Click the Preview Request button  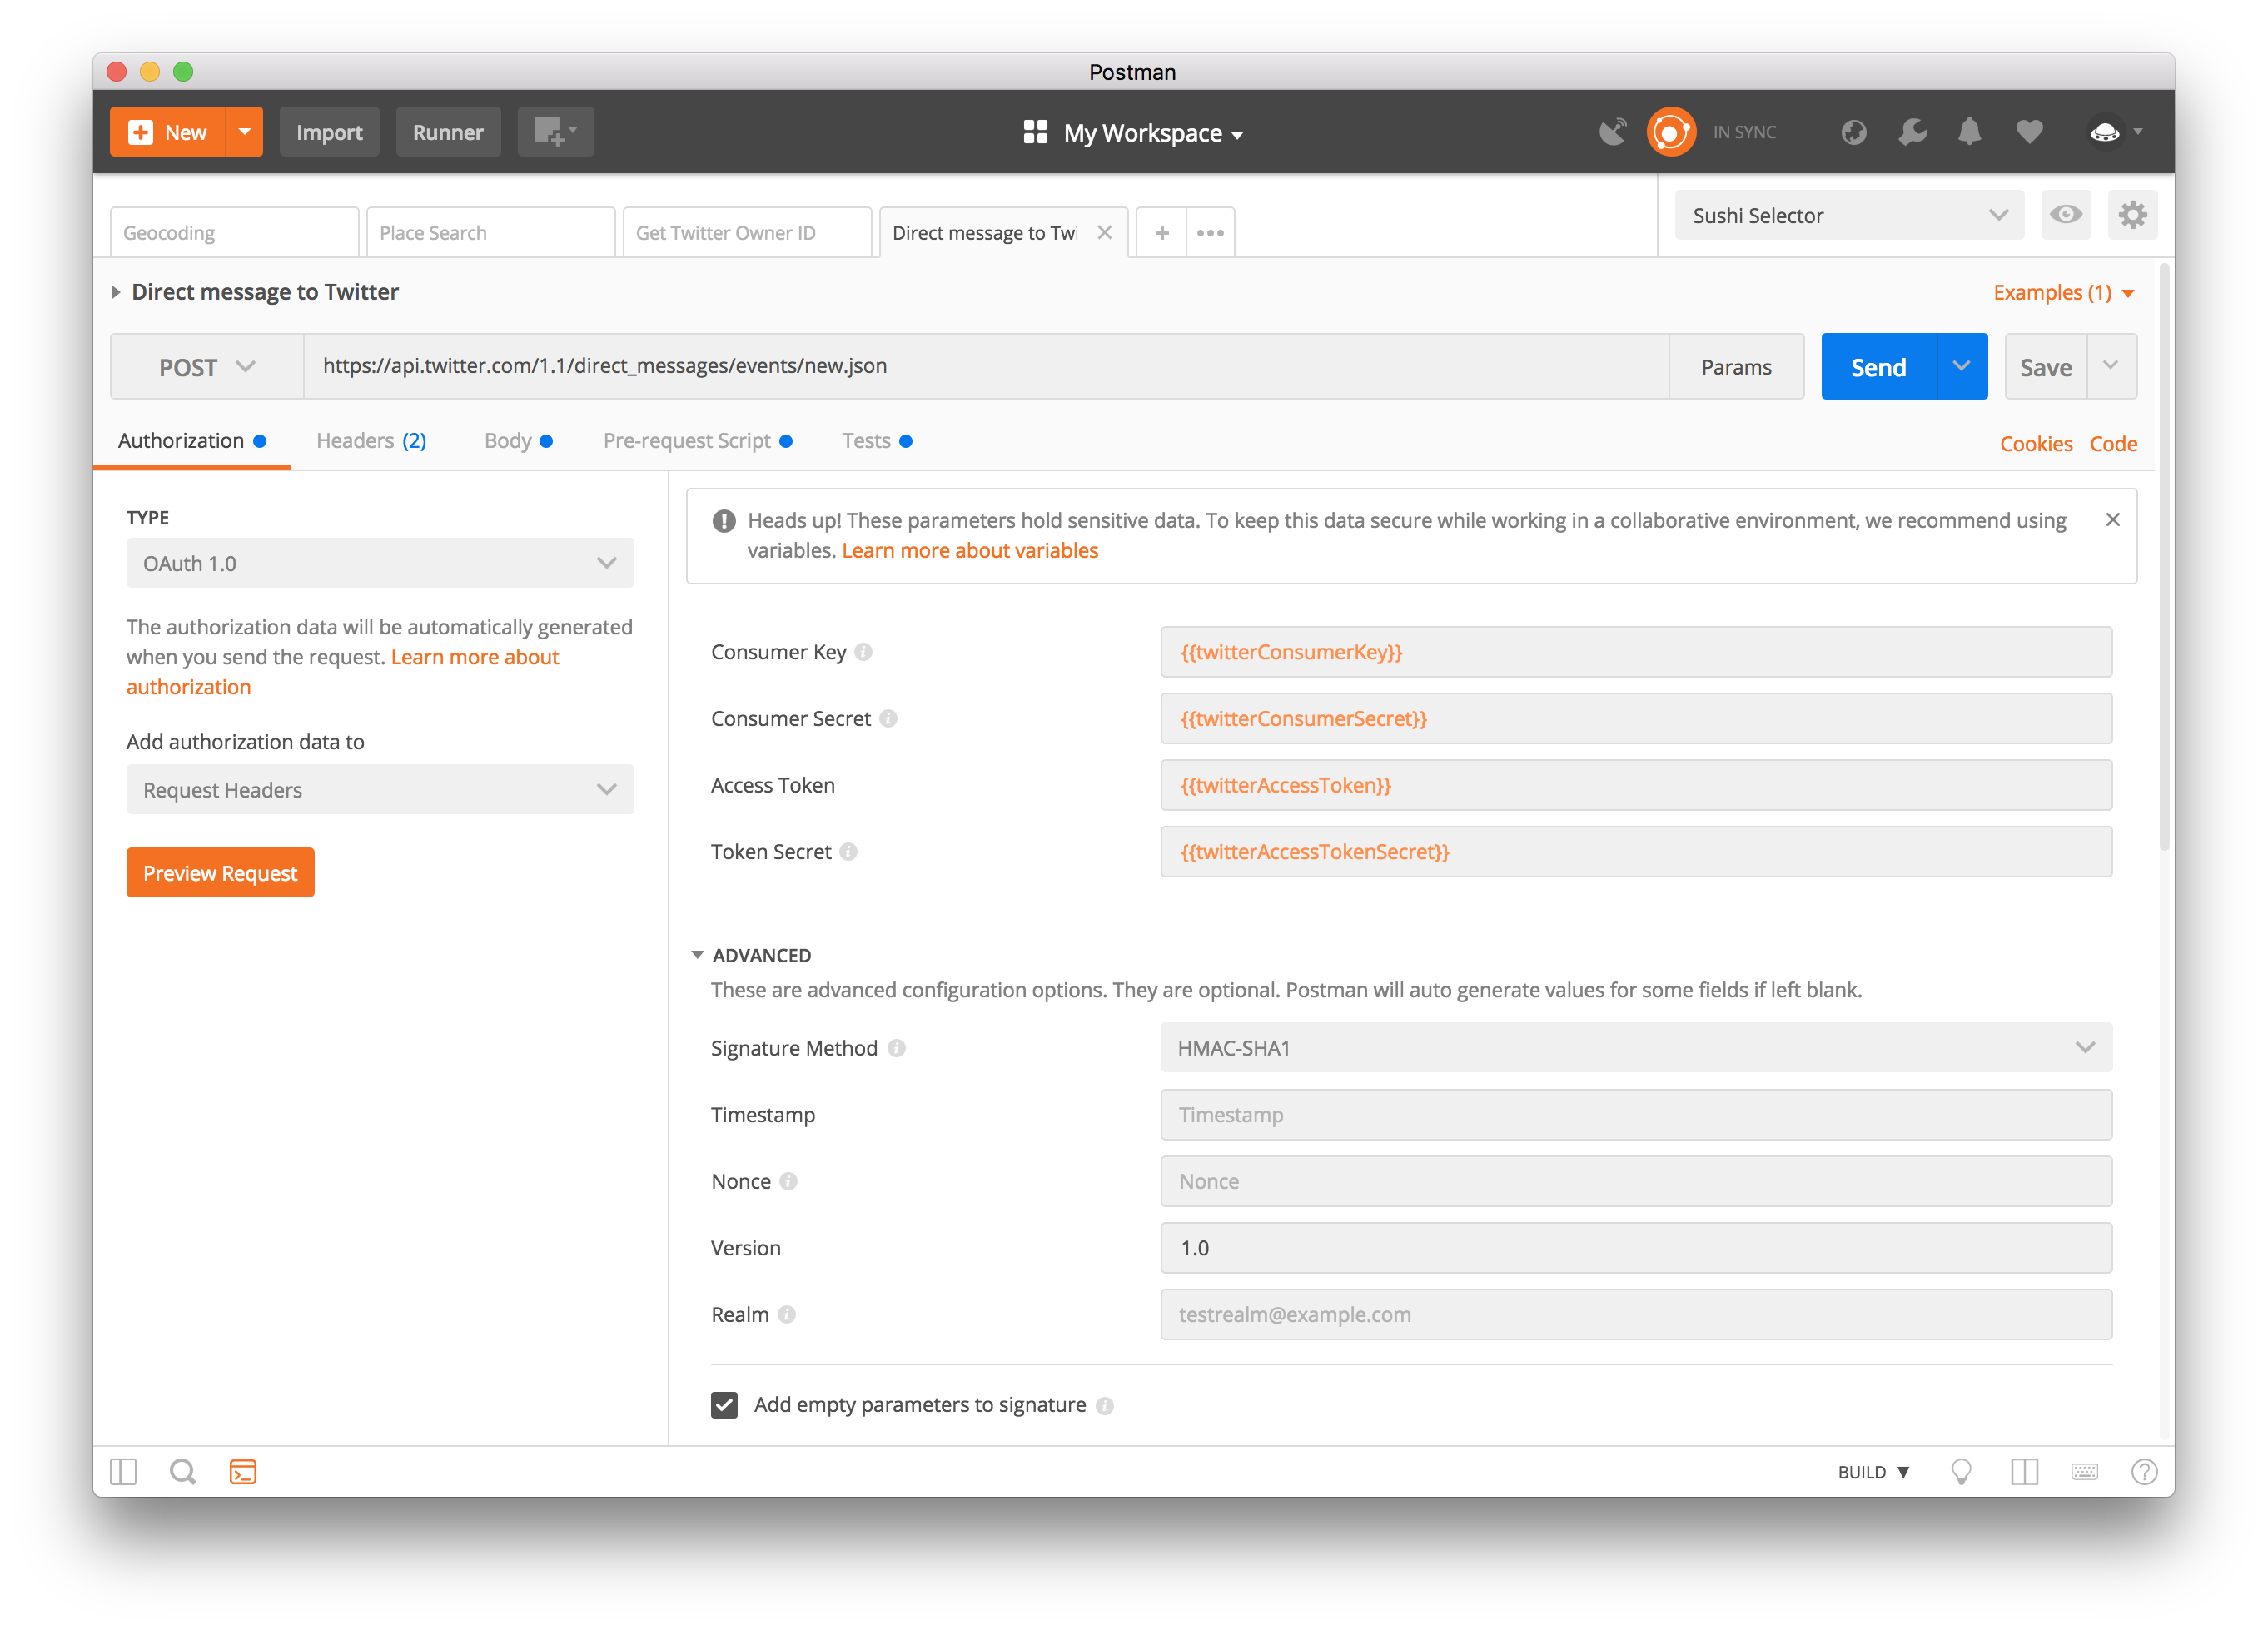pos(220,873)
